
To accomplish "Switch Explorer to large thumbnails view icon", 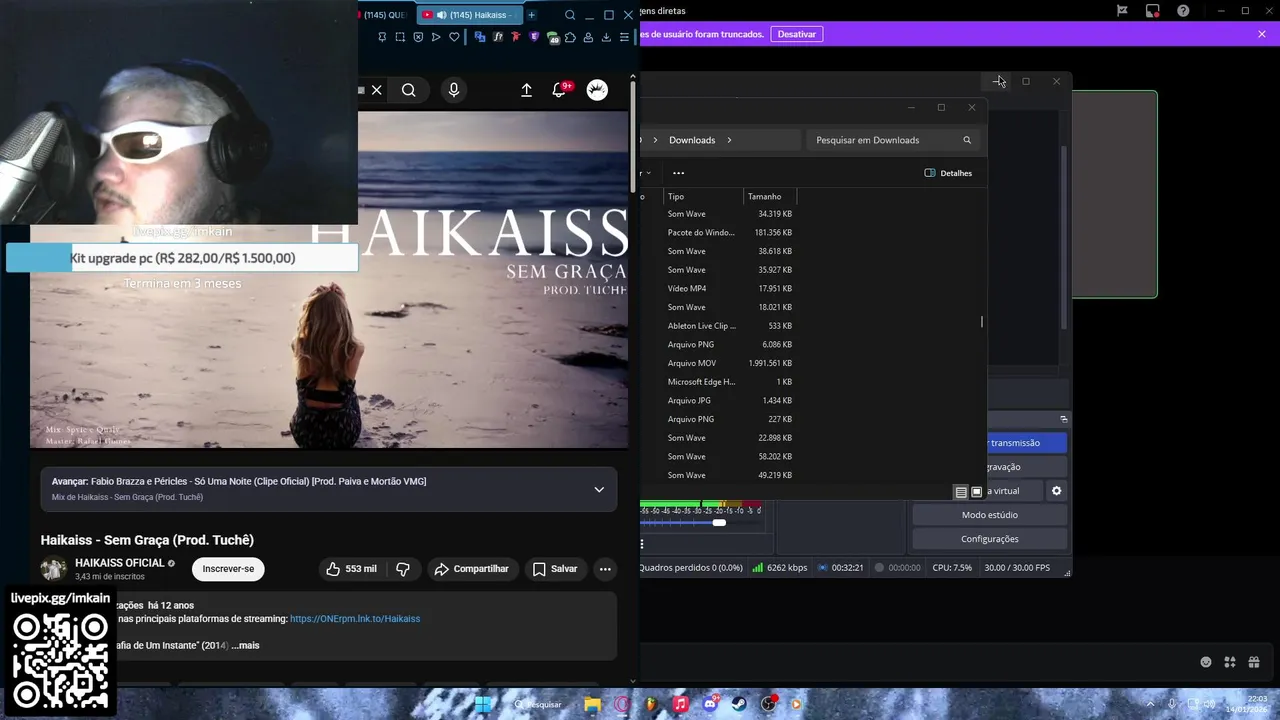I will [x=977, y=492].
